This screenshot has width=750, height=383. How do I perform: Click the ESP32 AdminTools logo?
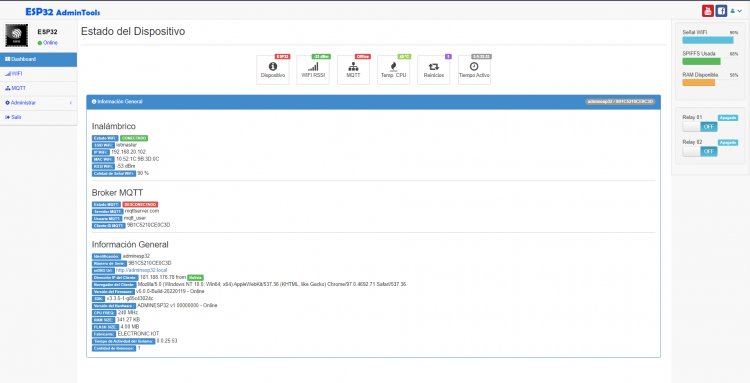click(x=63, y=11)
